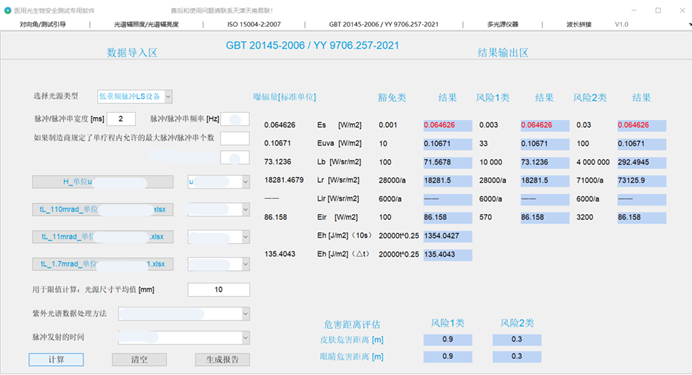Screen dimensions: 692x375
Task: Click the measured Lr value 18281.4679
Action: tap(284, 180)
